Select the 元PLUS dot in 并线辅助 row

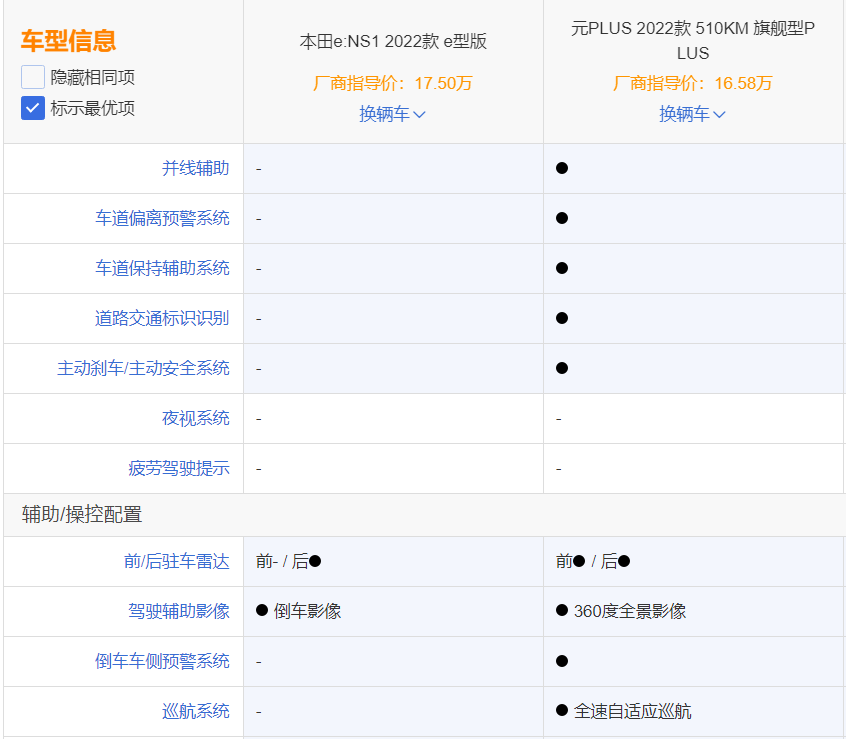pos(562,168)
